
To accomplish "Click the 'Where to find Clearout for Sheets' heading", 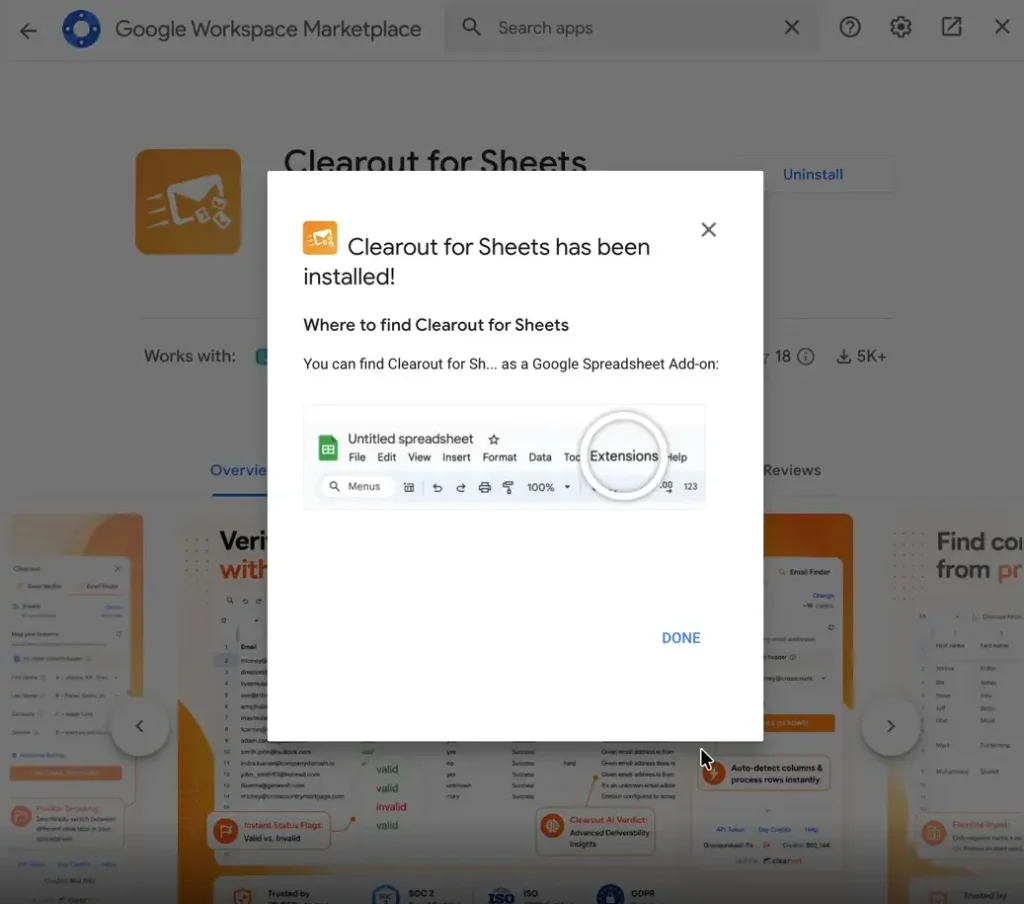I will pyautogui.click(x=436, y=325).
